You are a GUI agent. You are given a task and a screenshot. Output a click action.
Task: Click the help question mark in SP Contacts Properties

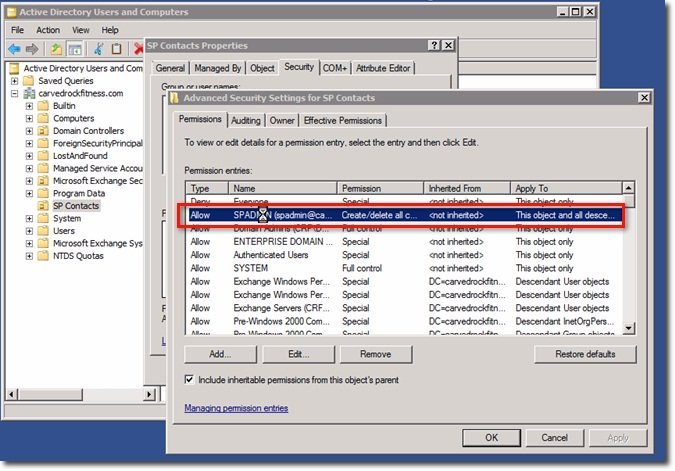[x=434, y=45]
